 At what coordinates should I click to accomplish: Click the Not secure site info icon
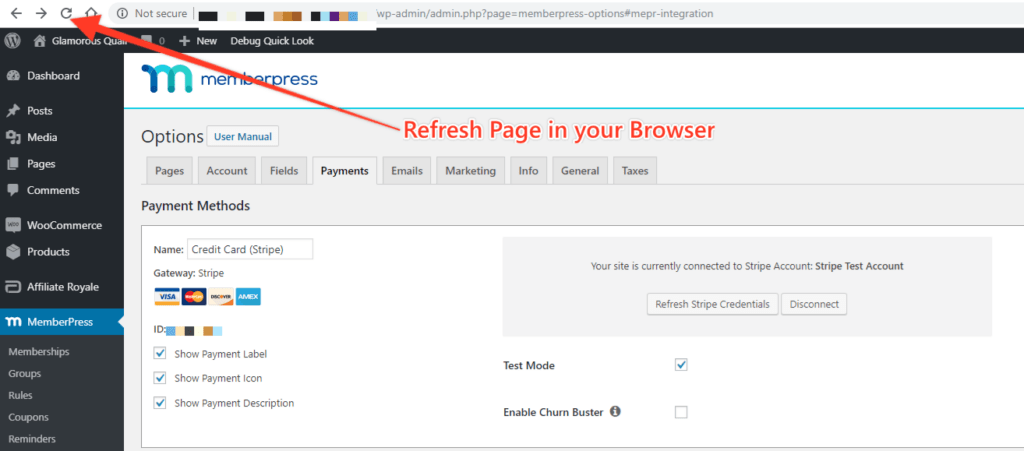(x=122, y=13)
